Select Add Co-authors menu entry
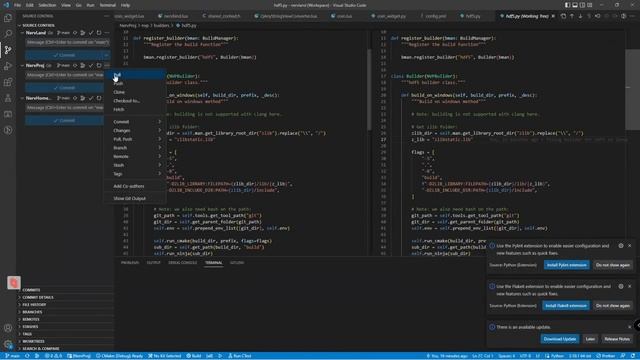640x360 pixels. point(135,186)
